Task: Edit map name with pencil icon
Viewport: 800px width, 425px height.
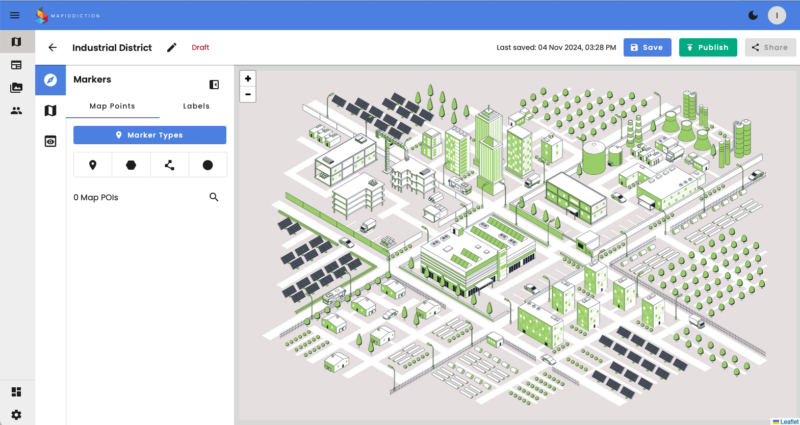Action: coord(172,47)
